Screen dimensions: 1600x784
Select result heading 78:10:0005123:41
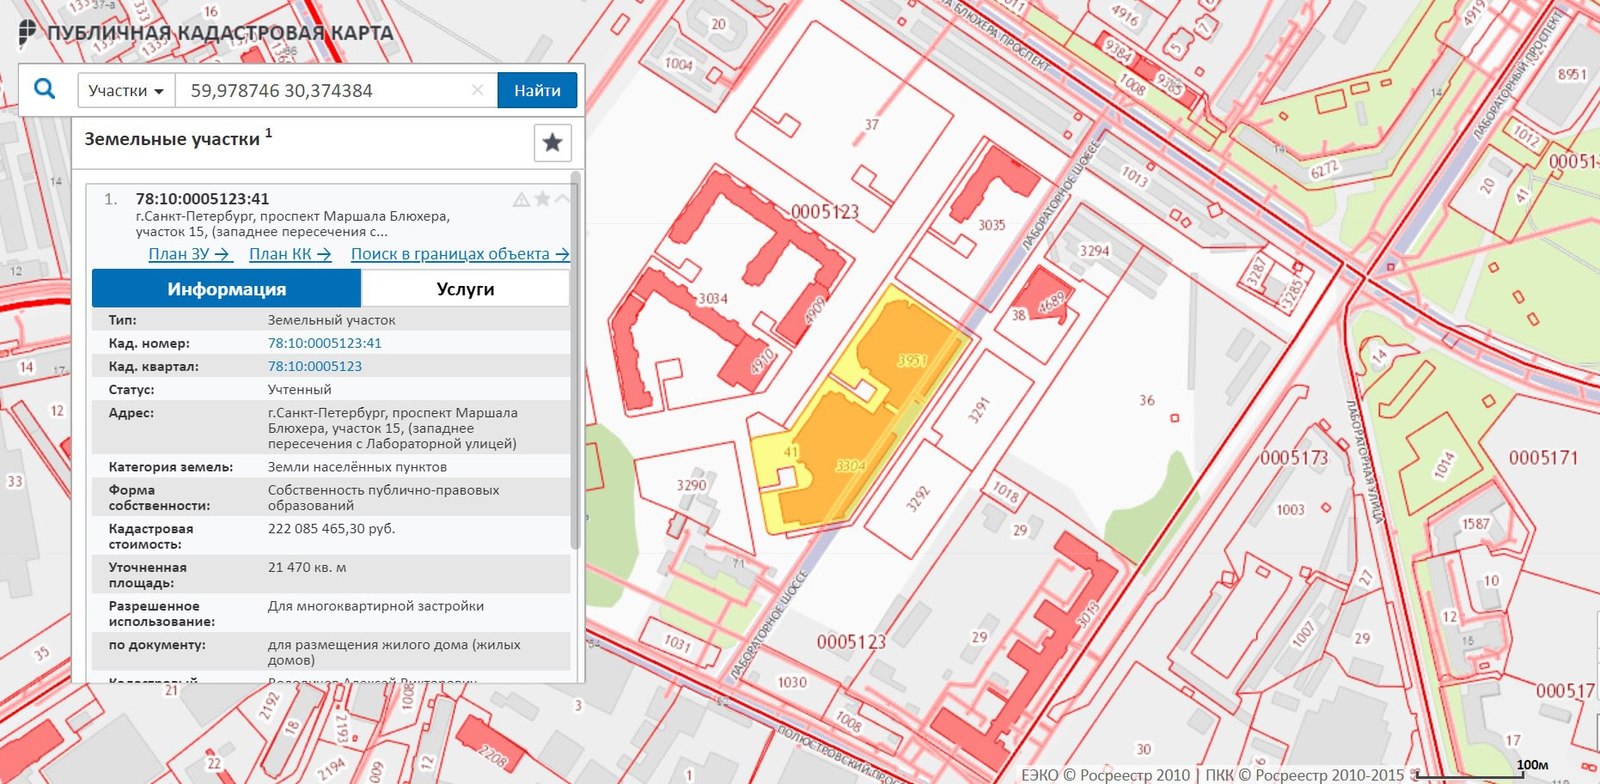202,199
